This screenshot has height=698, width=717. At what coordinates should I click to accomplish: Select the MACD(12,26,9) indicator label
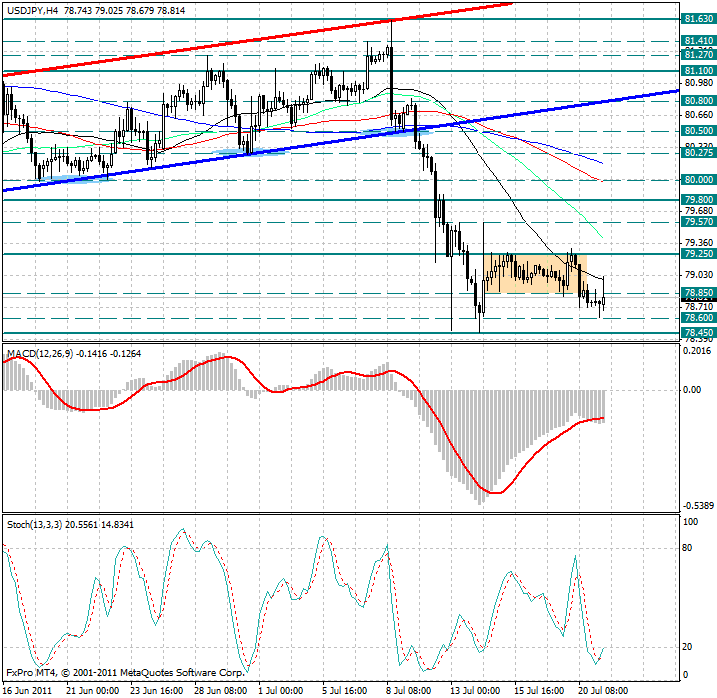[37, 354]
